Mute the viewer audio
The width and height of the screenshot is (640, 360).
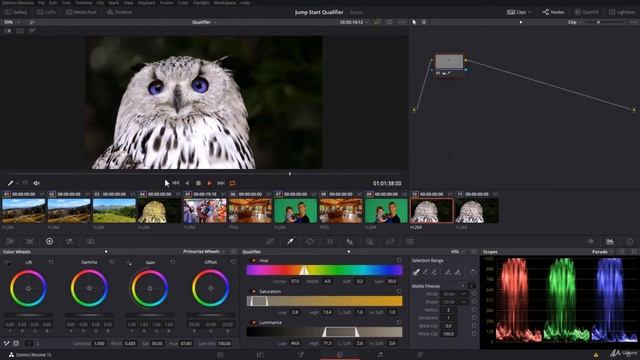[x=36, y=183]
